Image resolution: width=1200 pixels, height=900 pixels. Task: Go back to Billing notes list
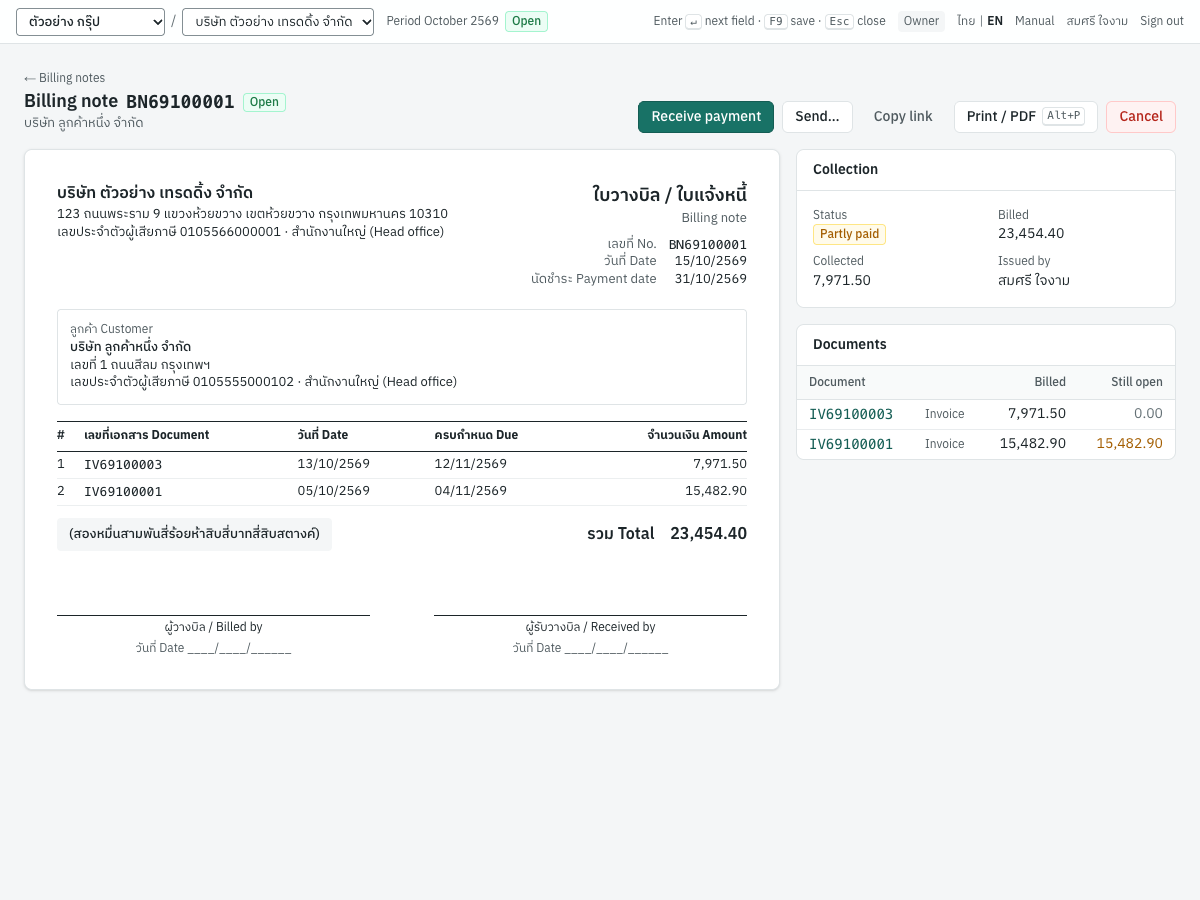click(x=65, y=78)
